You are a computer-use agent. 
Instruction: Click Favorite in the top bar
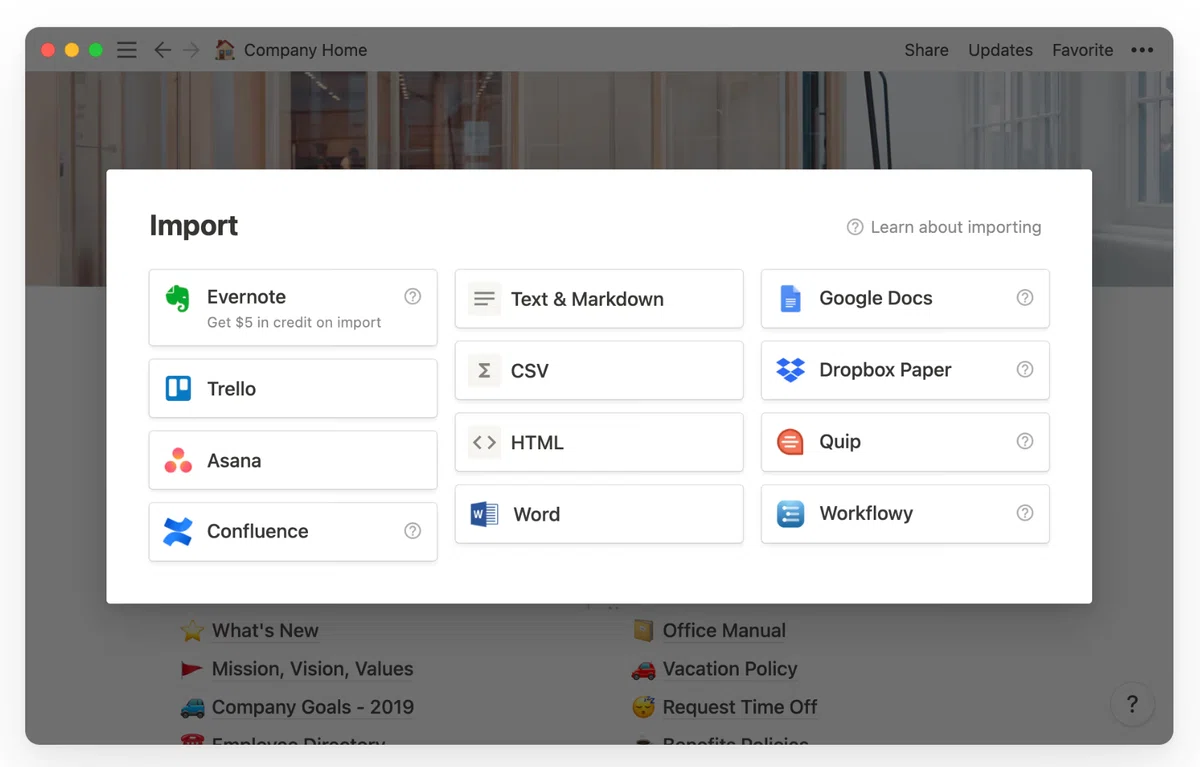pos(1082,50)
